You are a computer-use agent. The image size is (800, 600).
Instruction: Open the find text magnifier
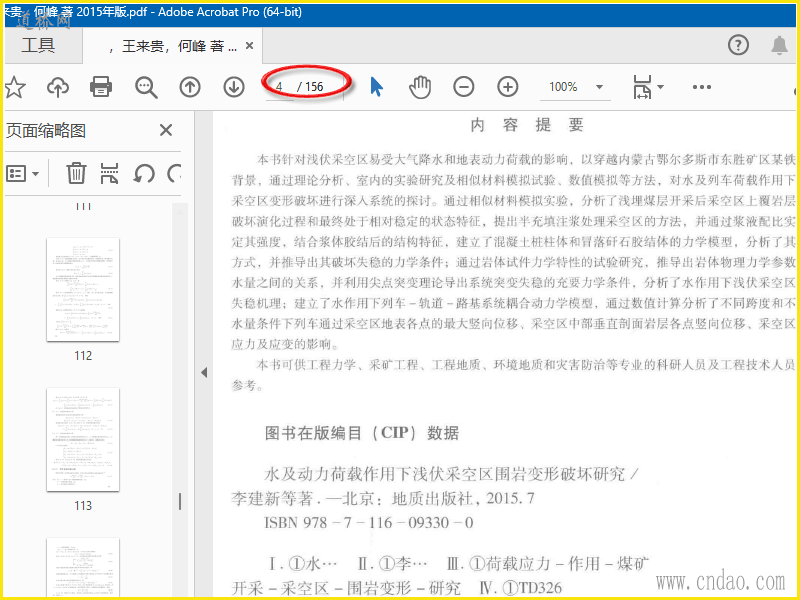[146, 87]
